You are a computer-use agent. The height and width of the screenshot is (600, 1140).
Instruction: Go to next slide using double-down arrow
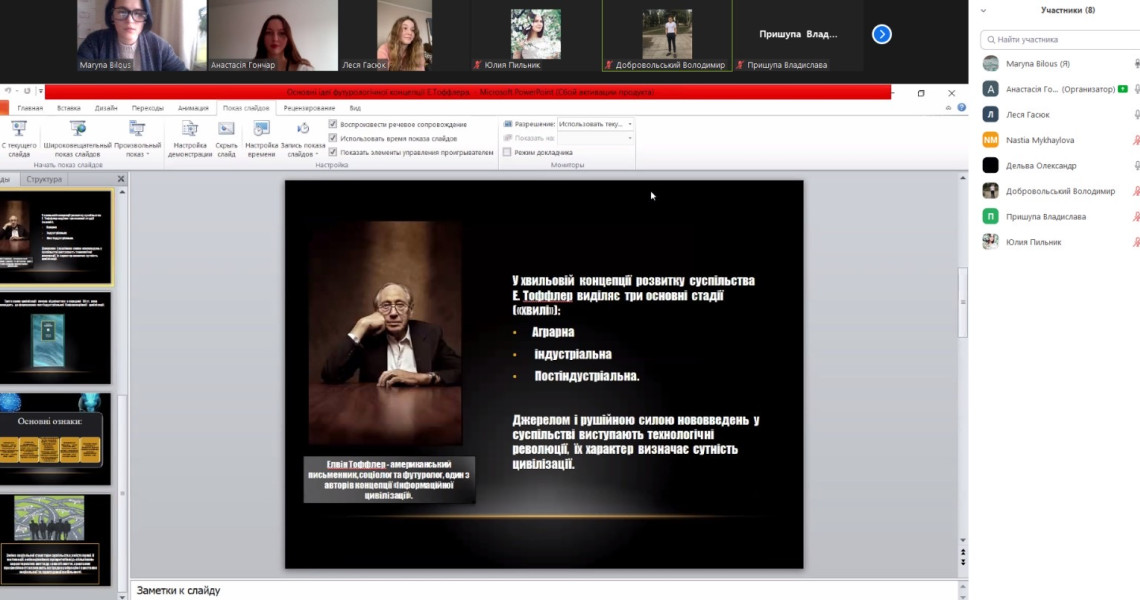(963, 563)
